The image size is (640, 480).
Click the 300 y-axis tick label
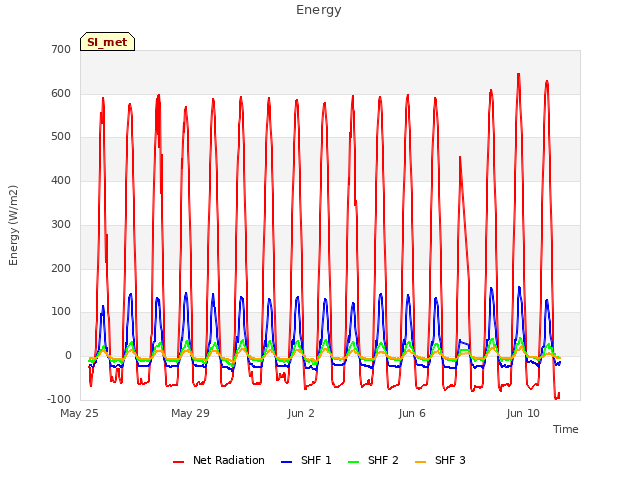[x=61, y=224]
